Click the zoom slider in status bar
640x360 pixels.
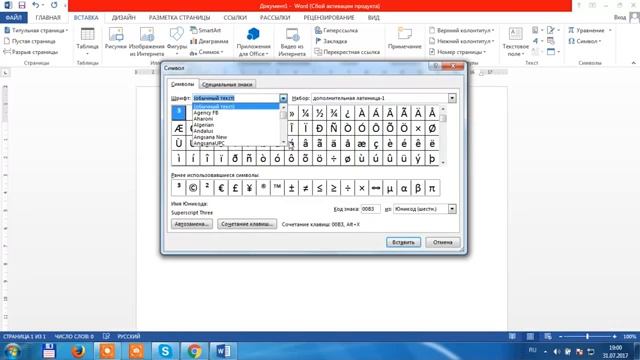tap(587, 336)
